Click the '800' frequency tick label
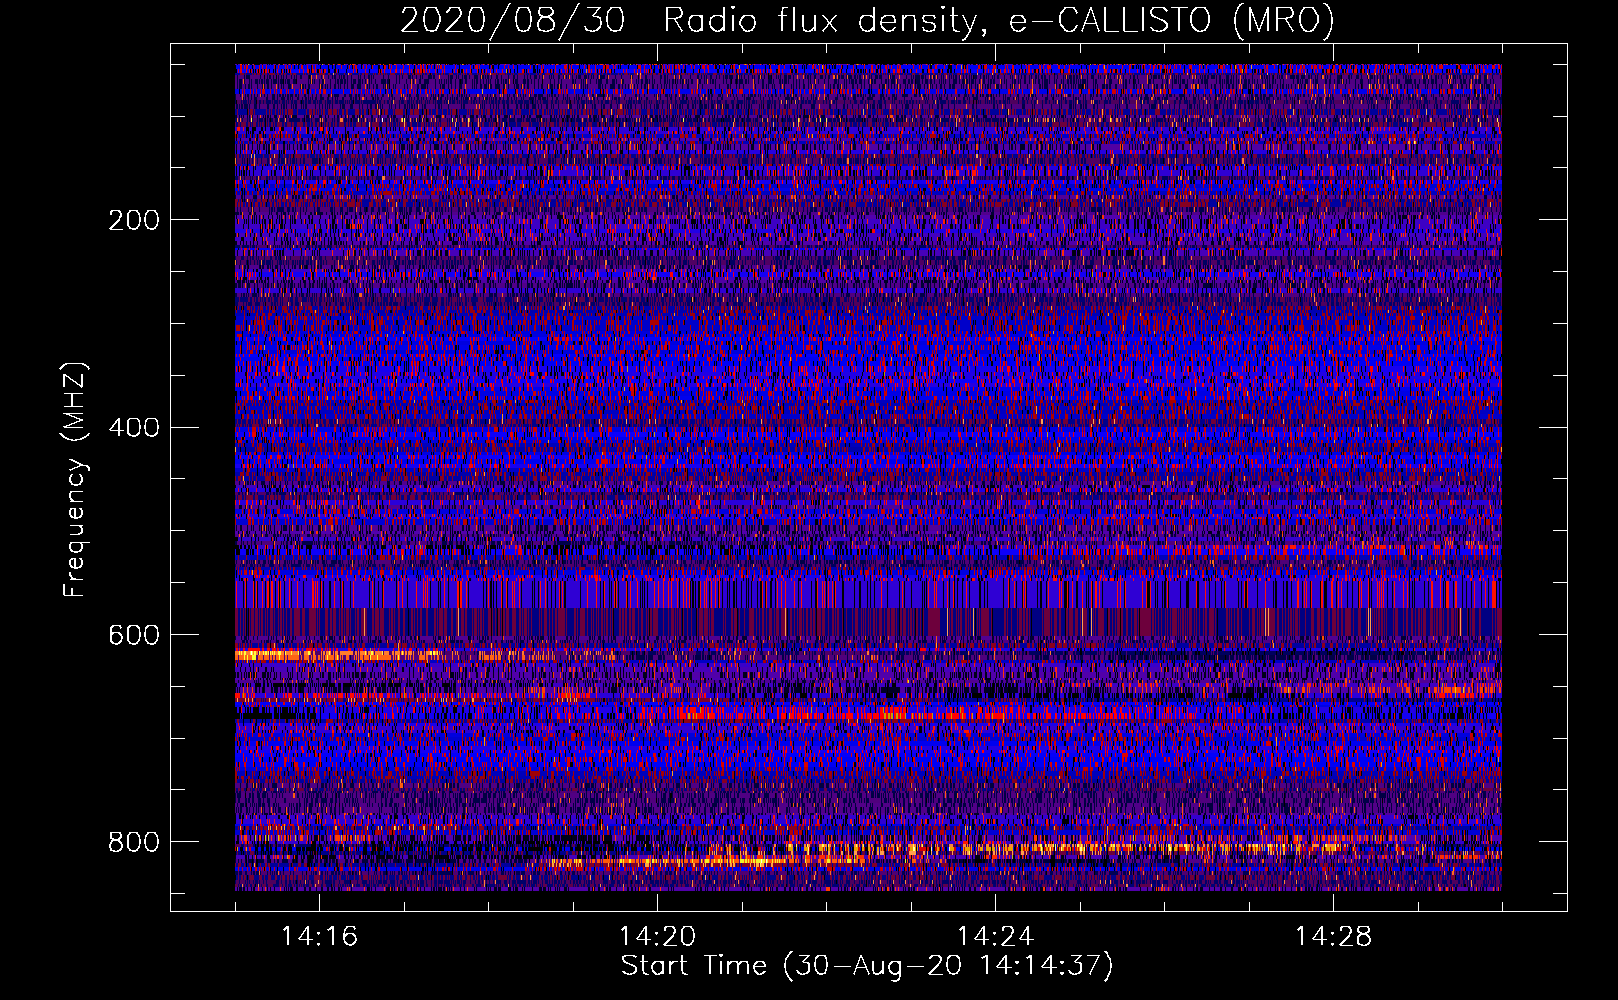The height and width of the screenshot is (1000, 1618). click(x=134, y=842)
